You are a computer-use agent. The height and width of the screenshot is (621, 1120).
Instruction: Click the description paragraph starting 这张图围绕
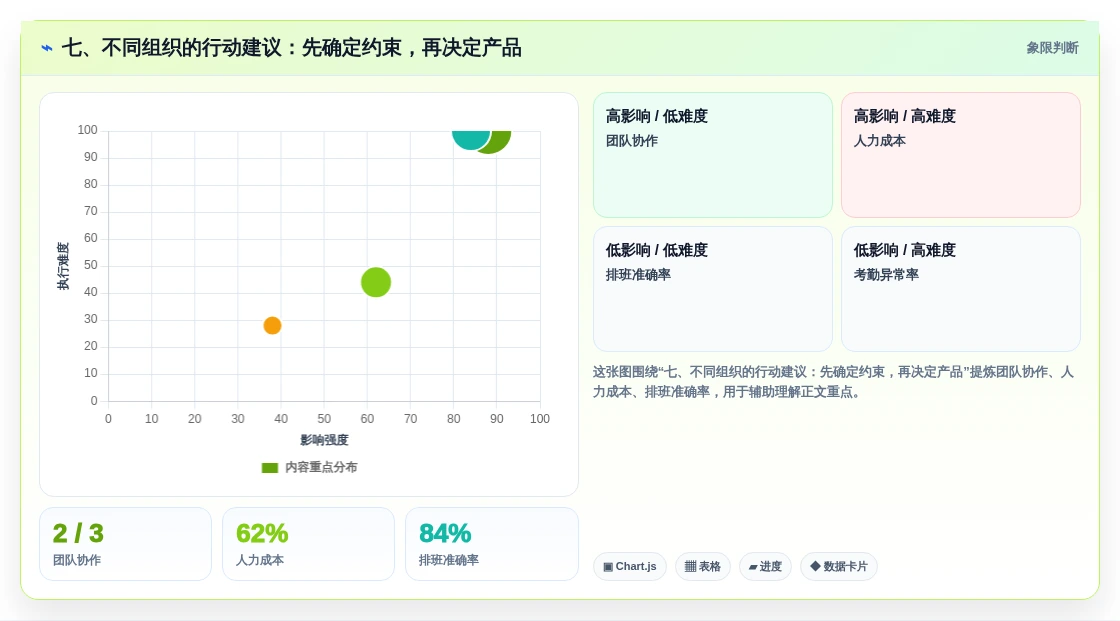tap(833, 382)
